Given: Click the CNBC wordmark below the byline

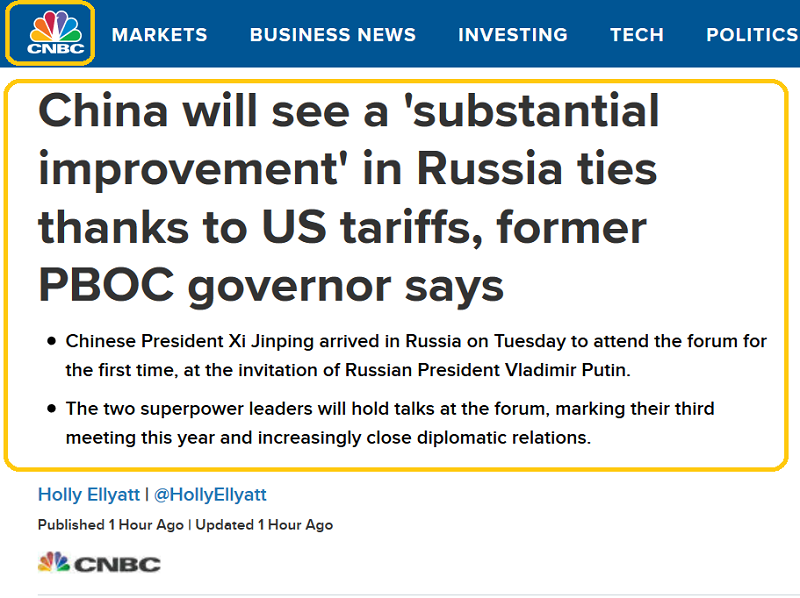Looking at the screenshot, I should coord(117,564).
